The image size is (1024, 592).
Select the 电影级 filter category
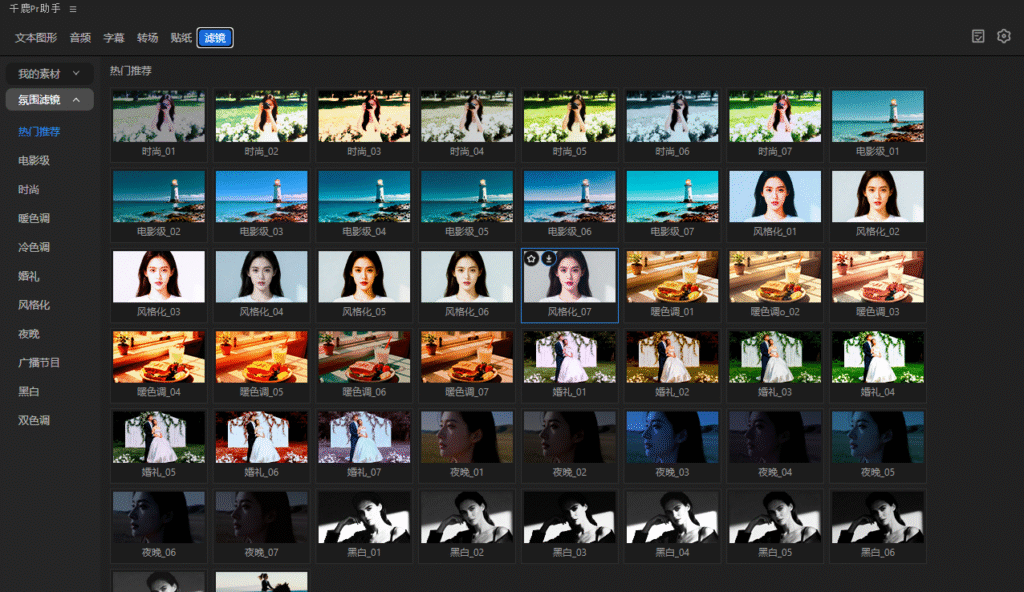pyautogui.click(x=34, y=161)
